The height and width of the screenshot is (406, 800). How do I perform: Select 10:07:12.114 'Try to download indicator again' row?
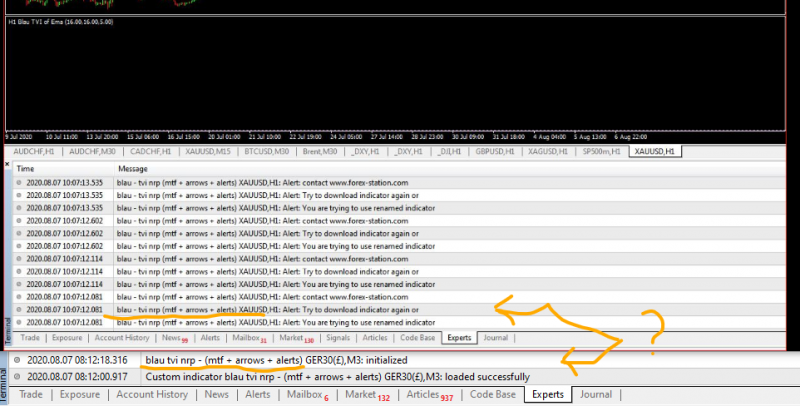tap(399, 272)
